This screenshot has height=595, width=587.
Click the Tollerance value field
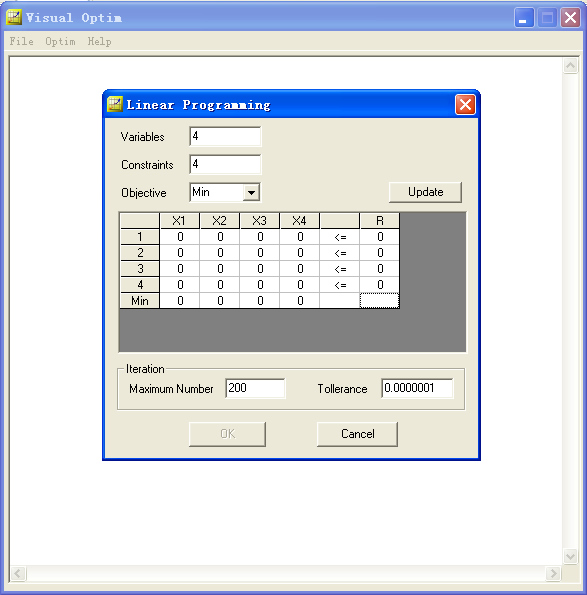point(417,388)
